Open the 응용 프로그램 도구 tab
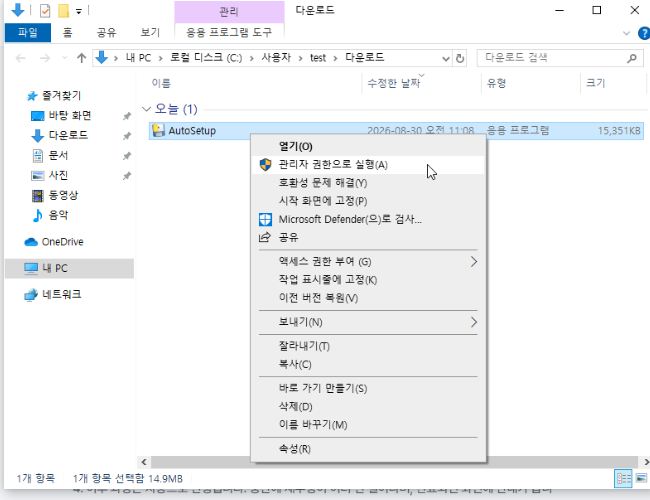This screenshot has width=650, height=500. [229, 32]
